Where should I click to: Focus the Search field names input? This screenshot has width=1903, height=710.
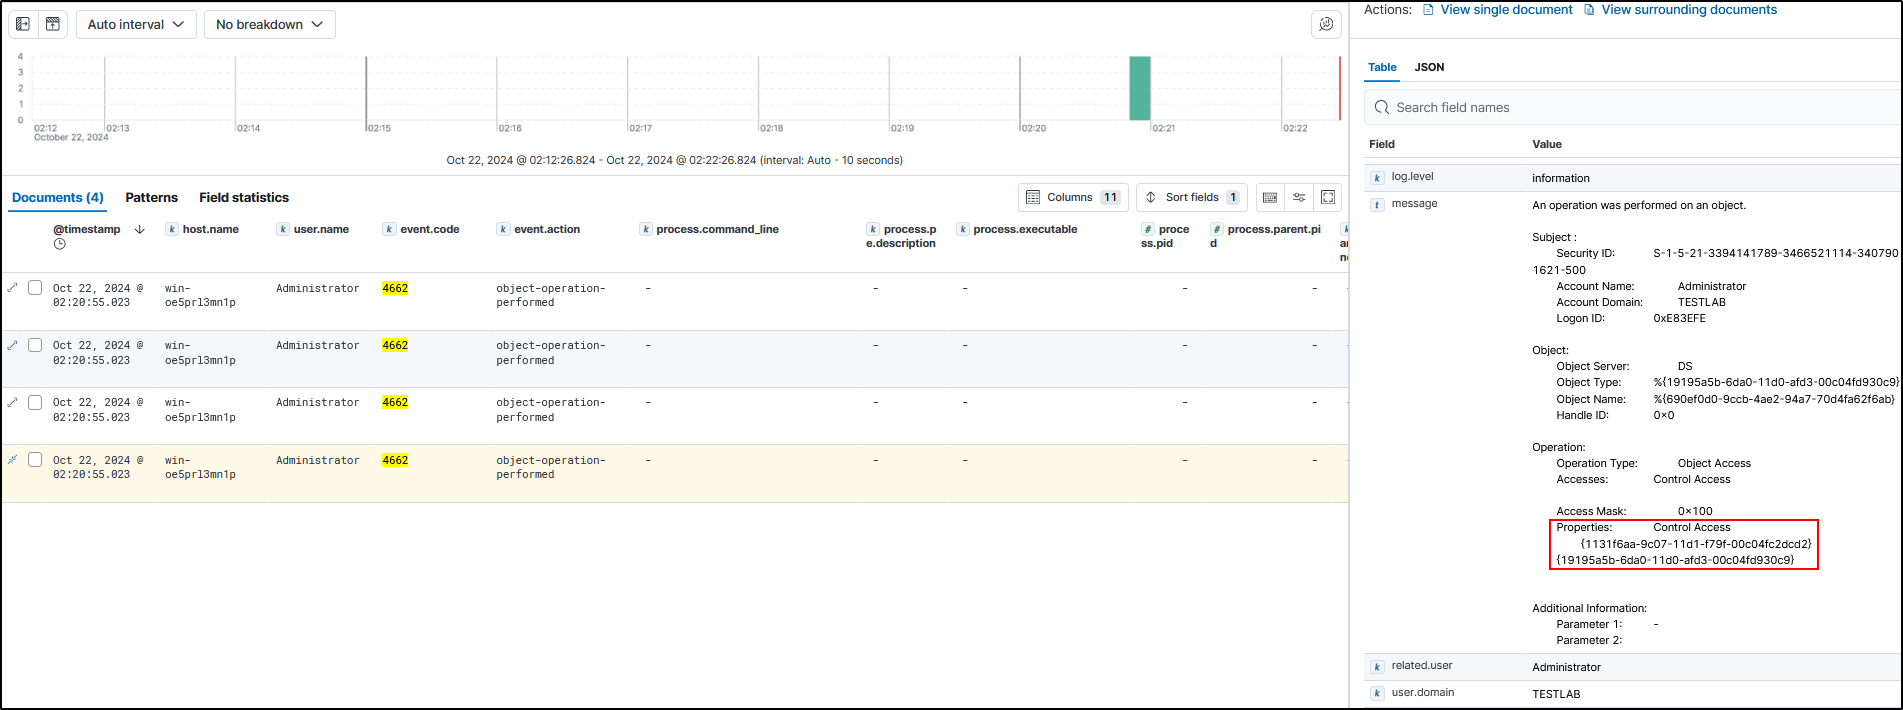click(x=1640, y=107)
